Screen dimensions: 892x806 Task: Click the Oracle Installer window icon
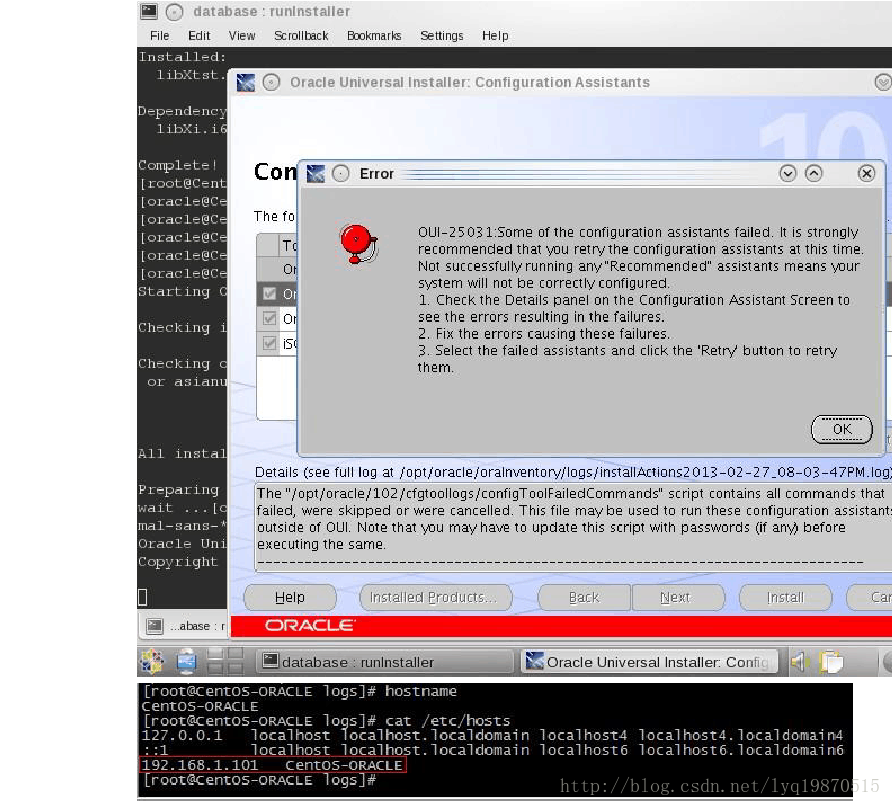point(246,82)
